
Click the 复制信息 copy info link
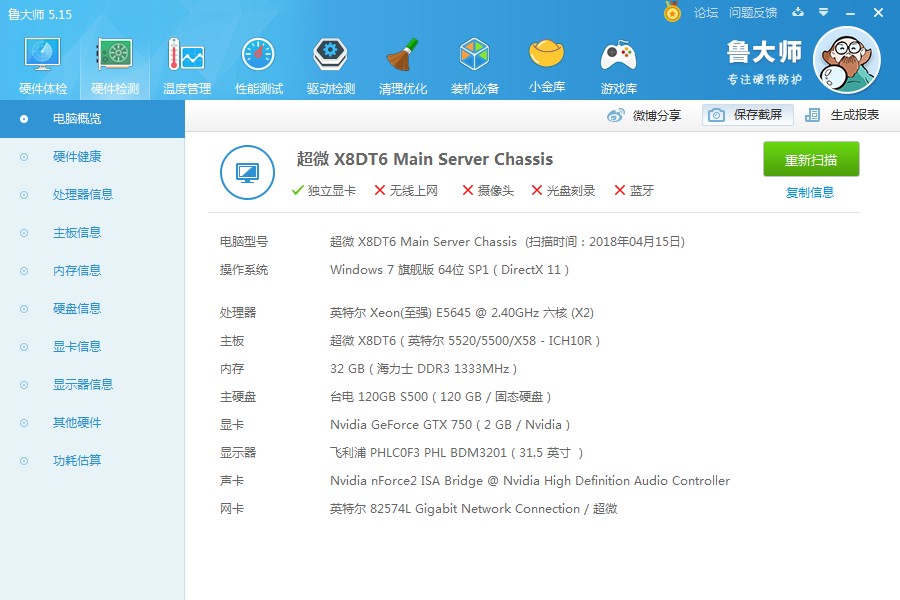[x=810, y=192]
